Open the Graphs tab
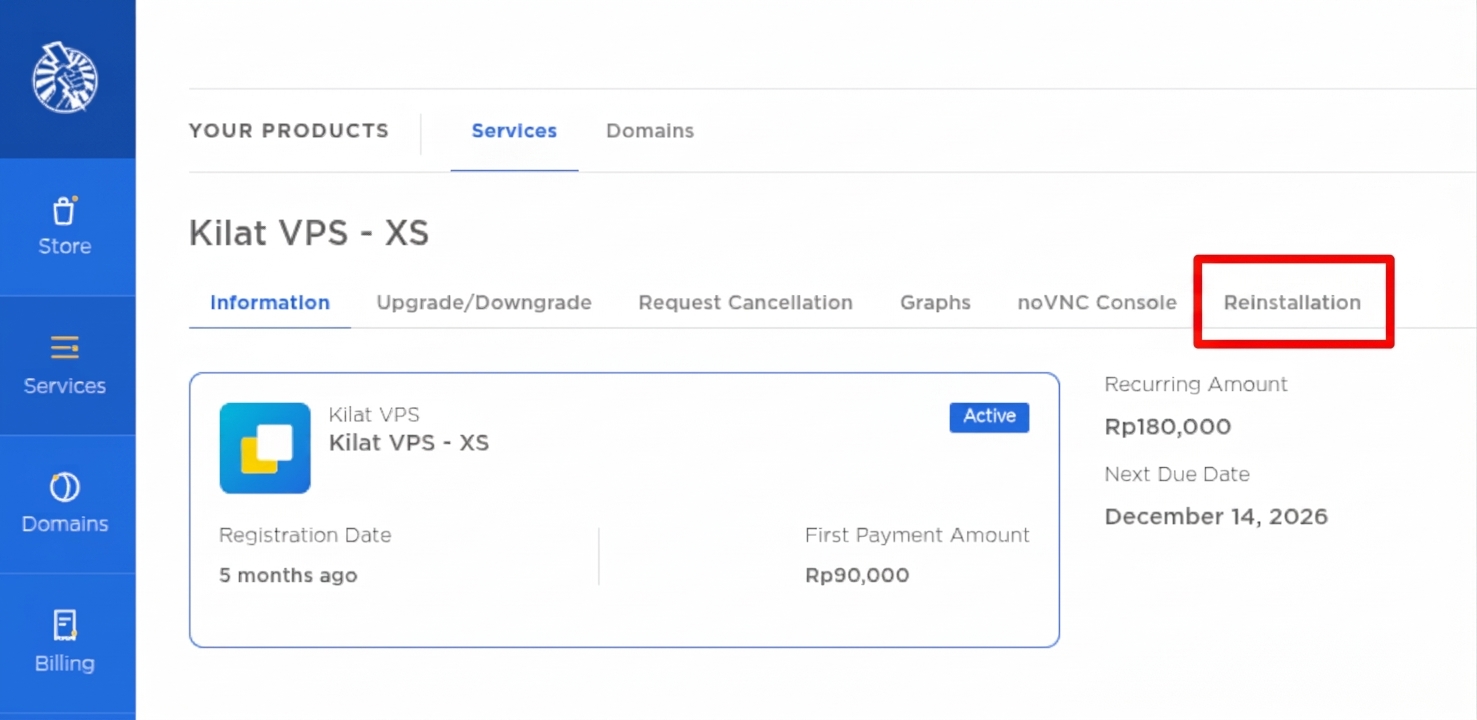Image resolution: width=1477 pixels, height=720 pixels. tap(935, 302)
